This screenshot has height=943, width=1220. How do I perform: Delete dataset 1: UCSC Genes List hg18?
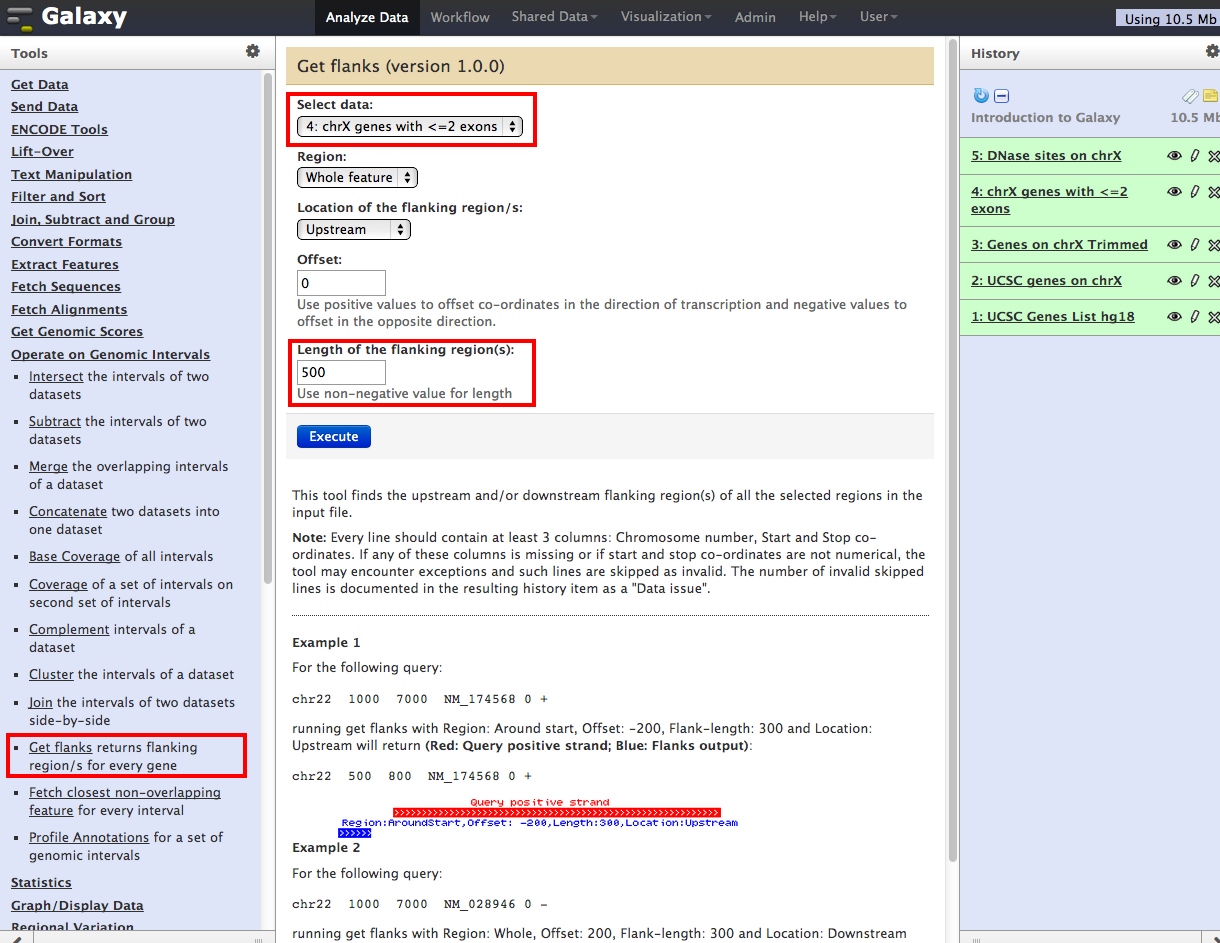[x=1214, y=317]
